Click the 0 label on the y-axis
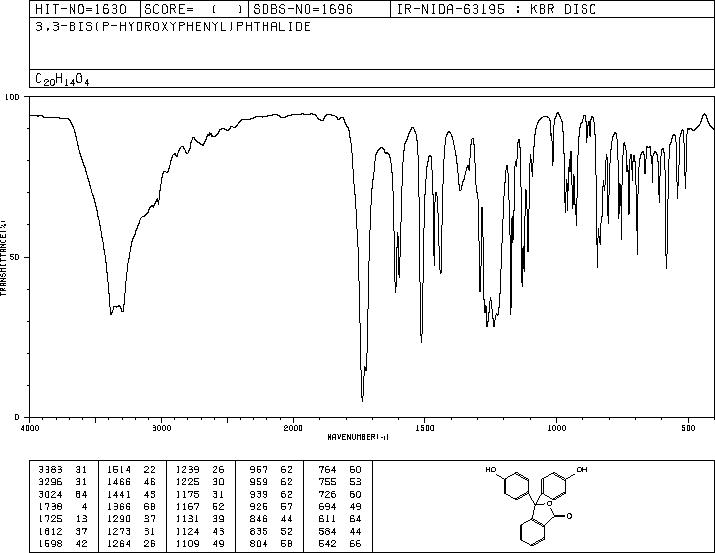 17,417
